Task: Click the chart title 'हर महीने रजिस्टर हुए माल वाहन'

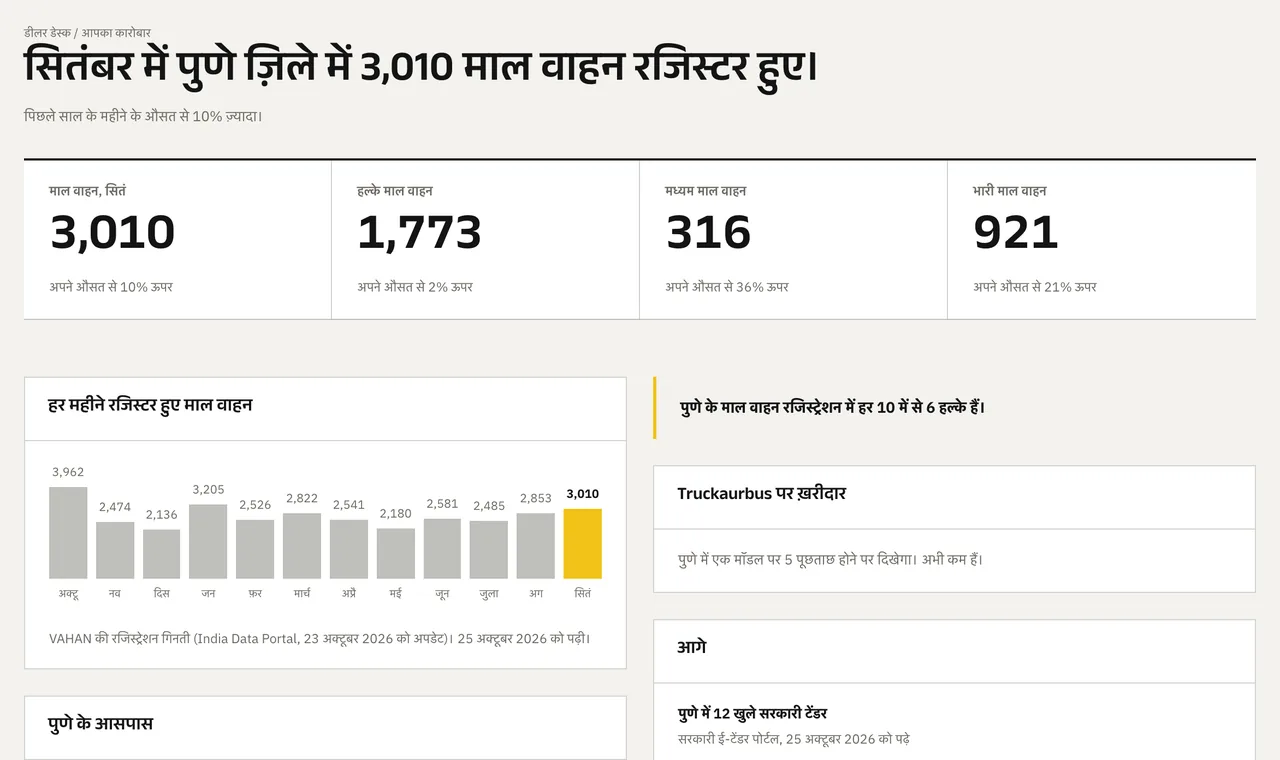Action: pos(150,405)
